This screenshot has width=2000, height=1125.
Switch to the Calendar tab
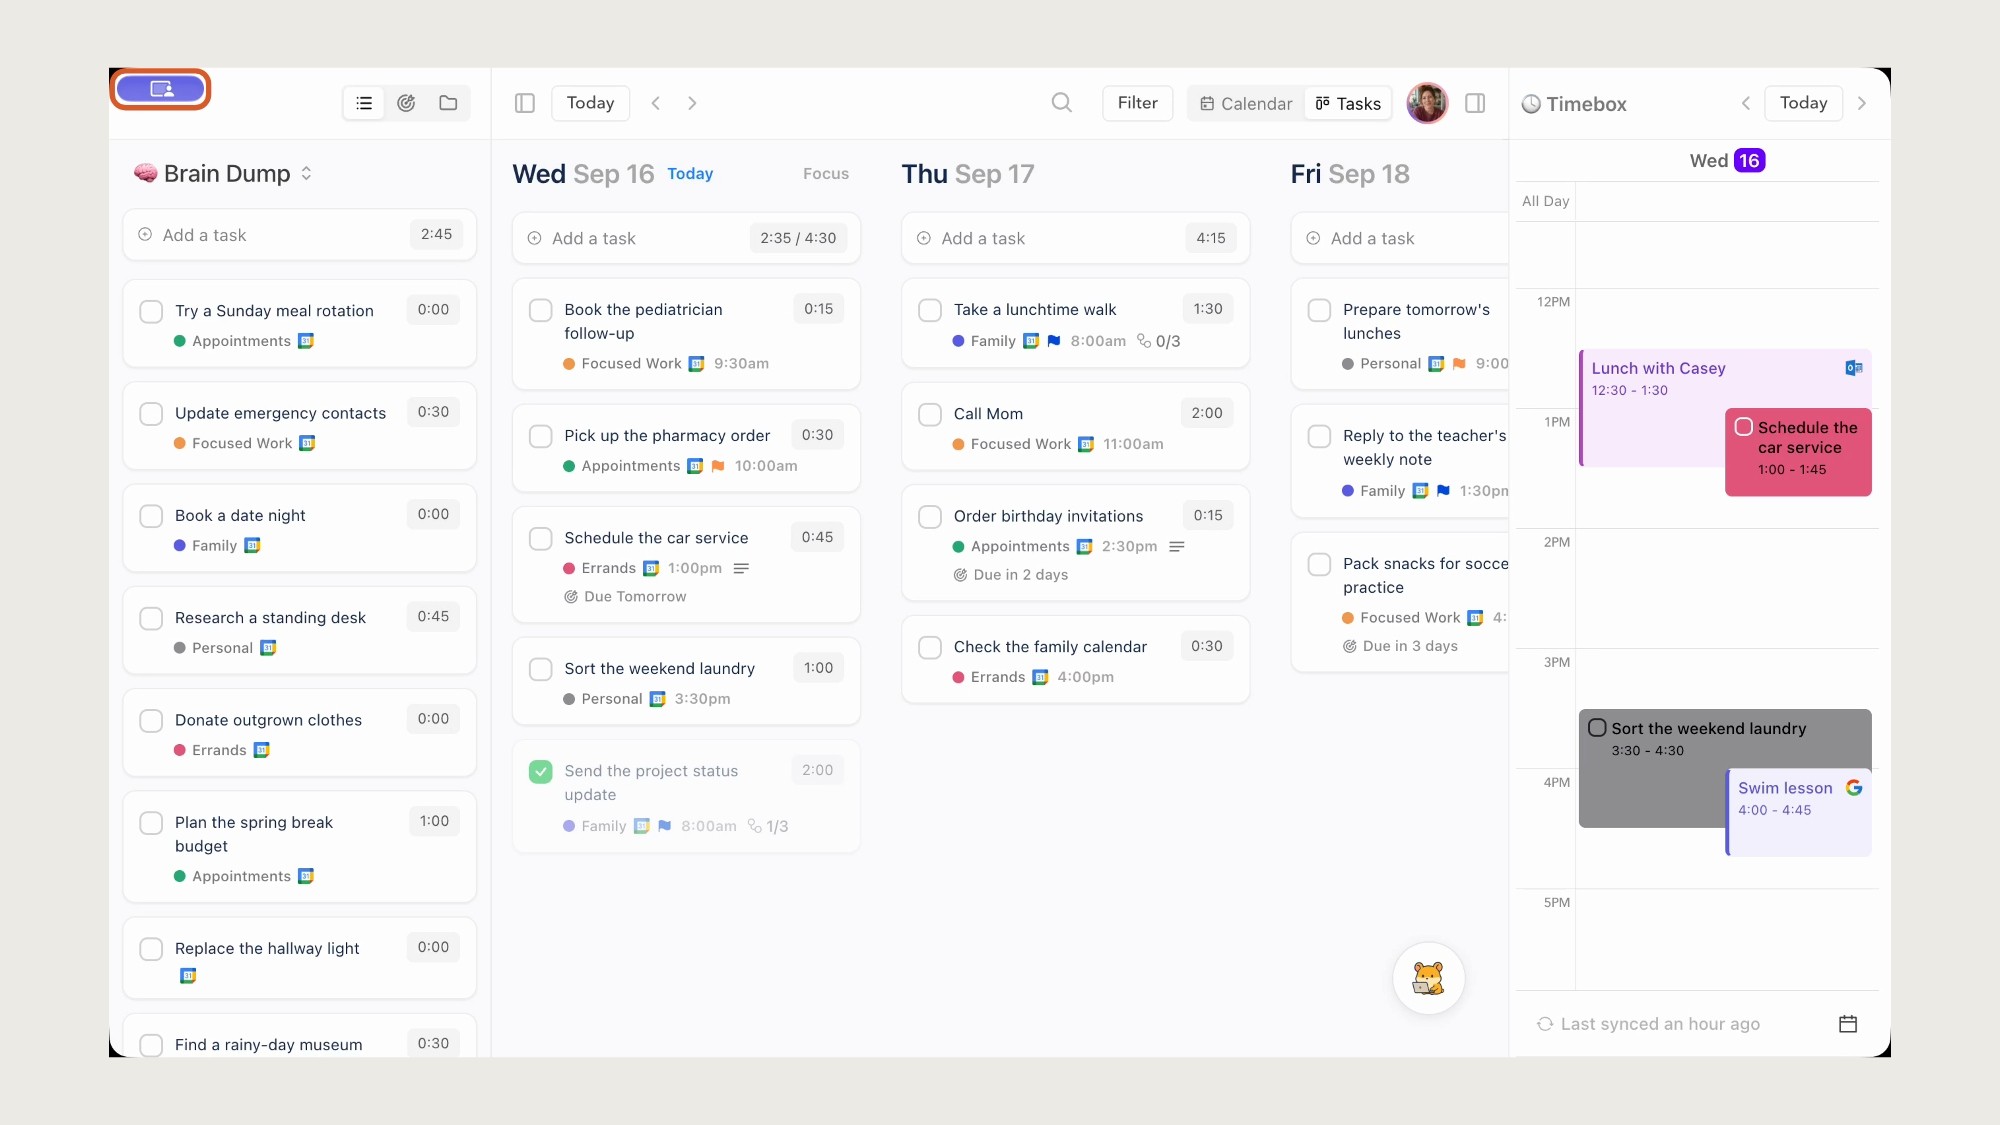[x=1246, y=103]
